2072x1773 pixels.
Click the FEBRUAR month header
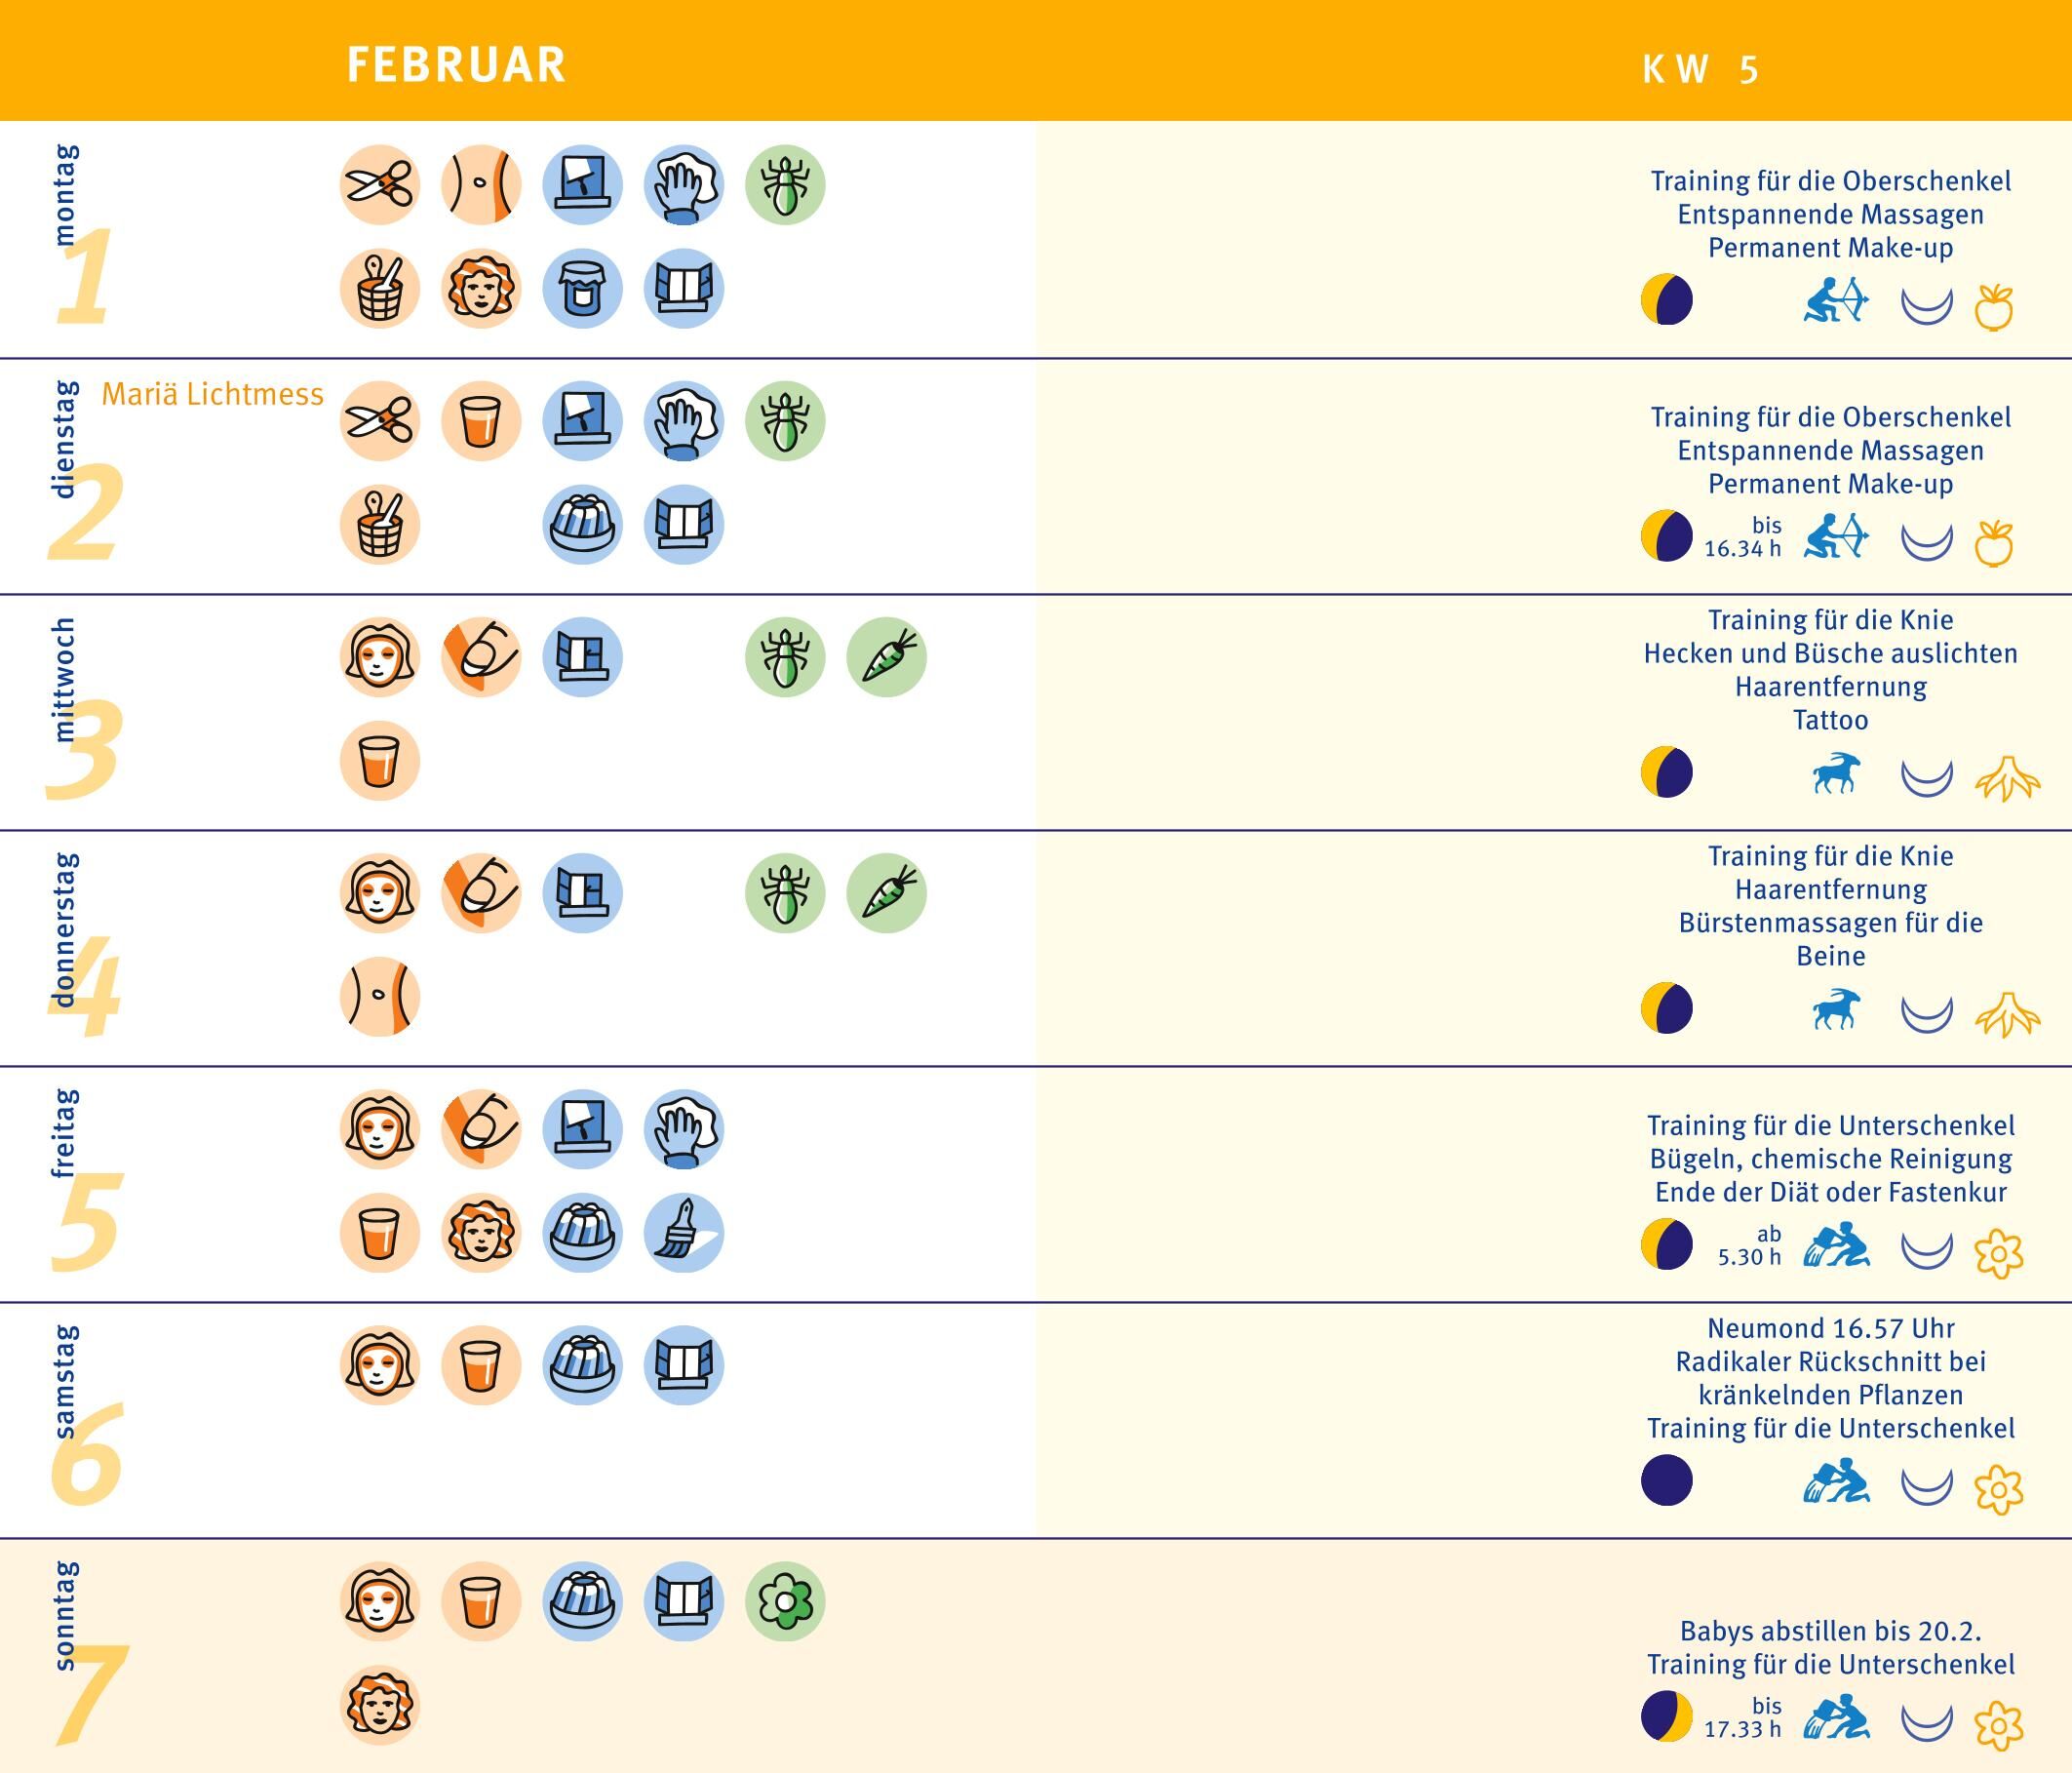(456, 65)
